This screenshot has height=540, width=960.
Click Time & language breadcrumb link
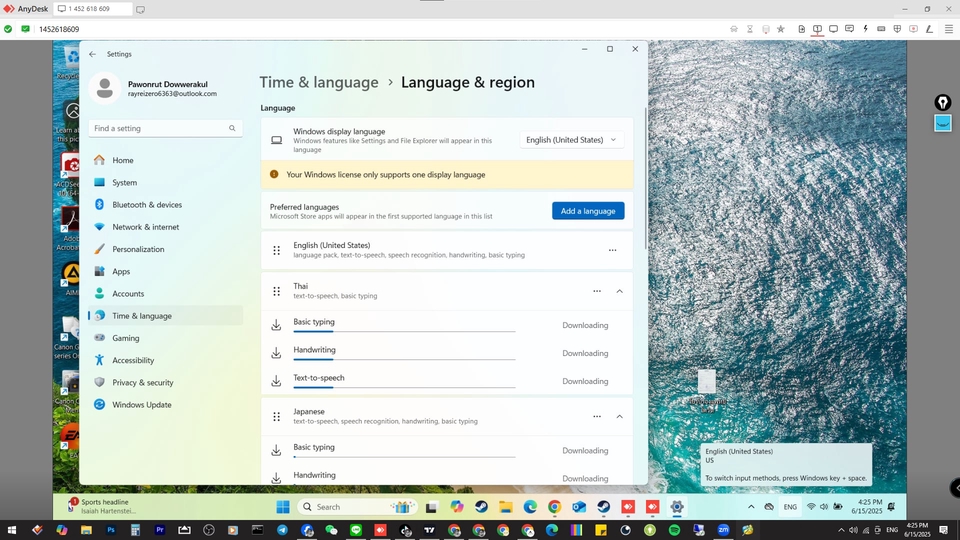(x=319, y=83)
